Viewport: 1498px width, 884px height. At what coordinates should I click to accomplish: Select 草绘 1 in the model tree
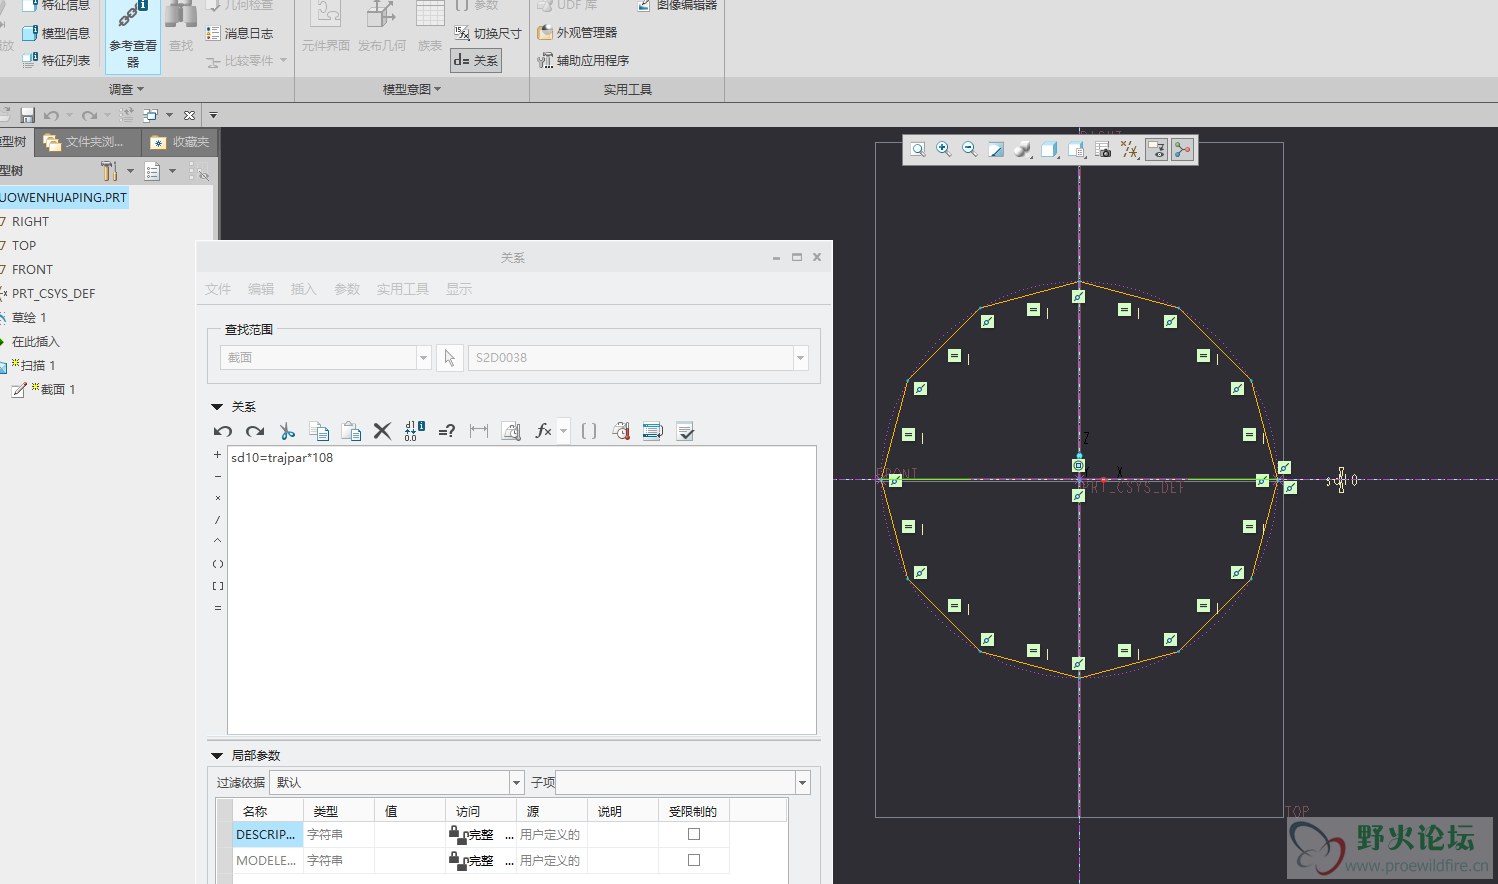pos(29,317)
